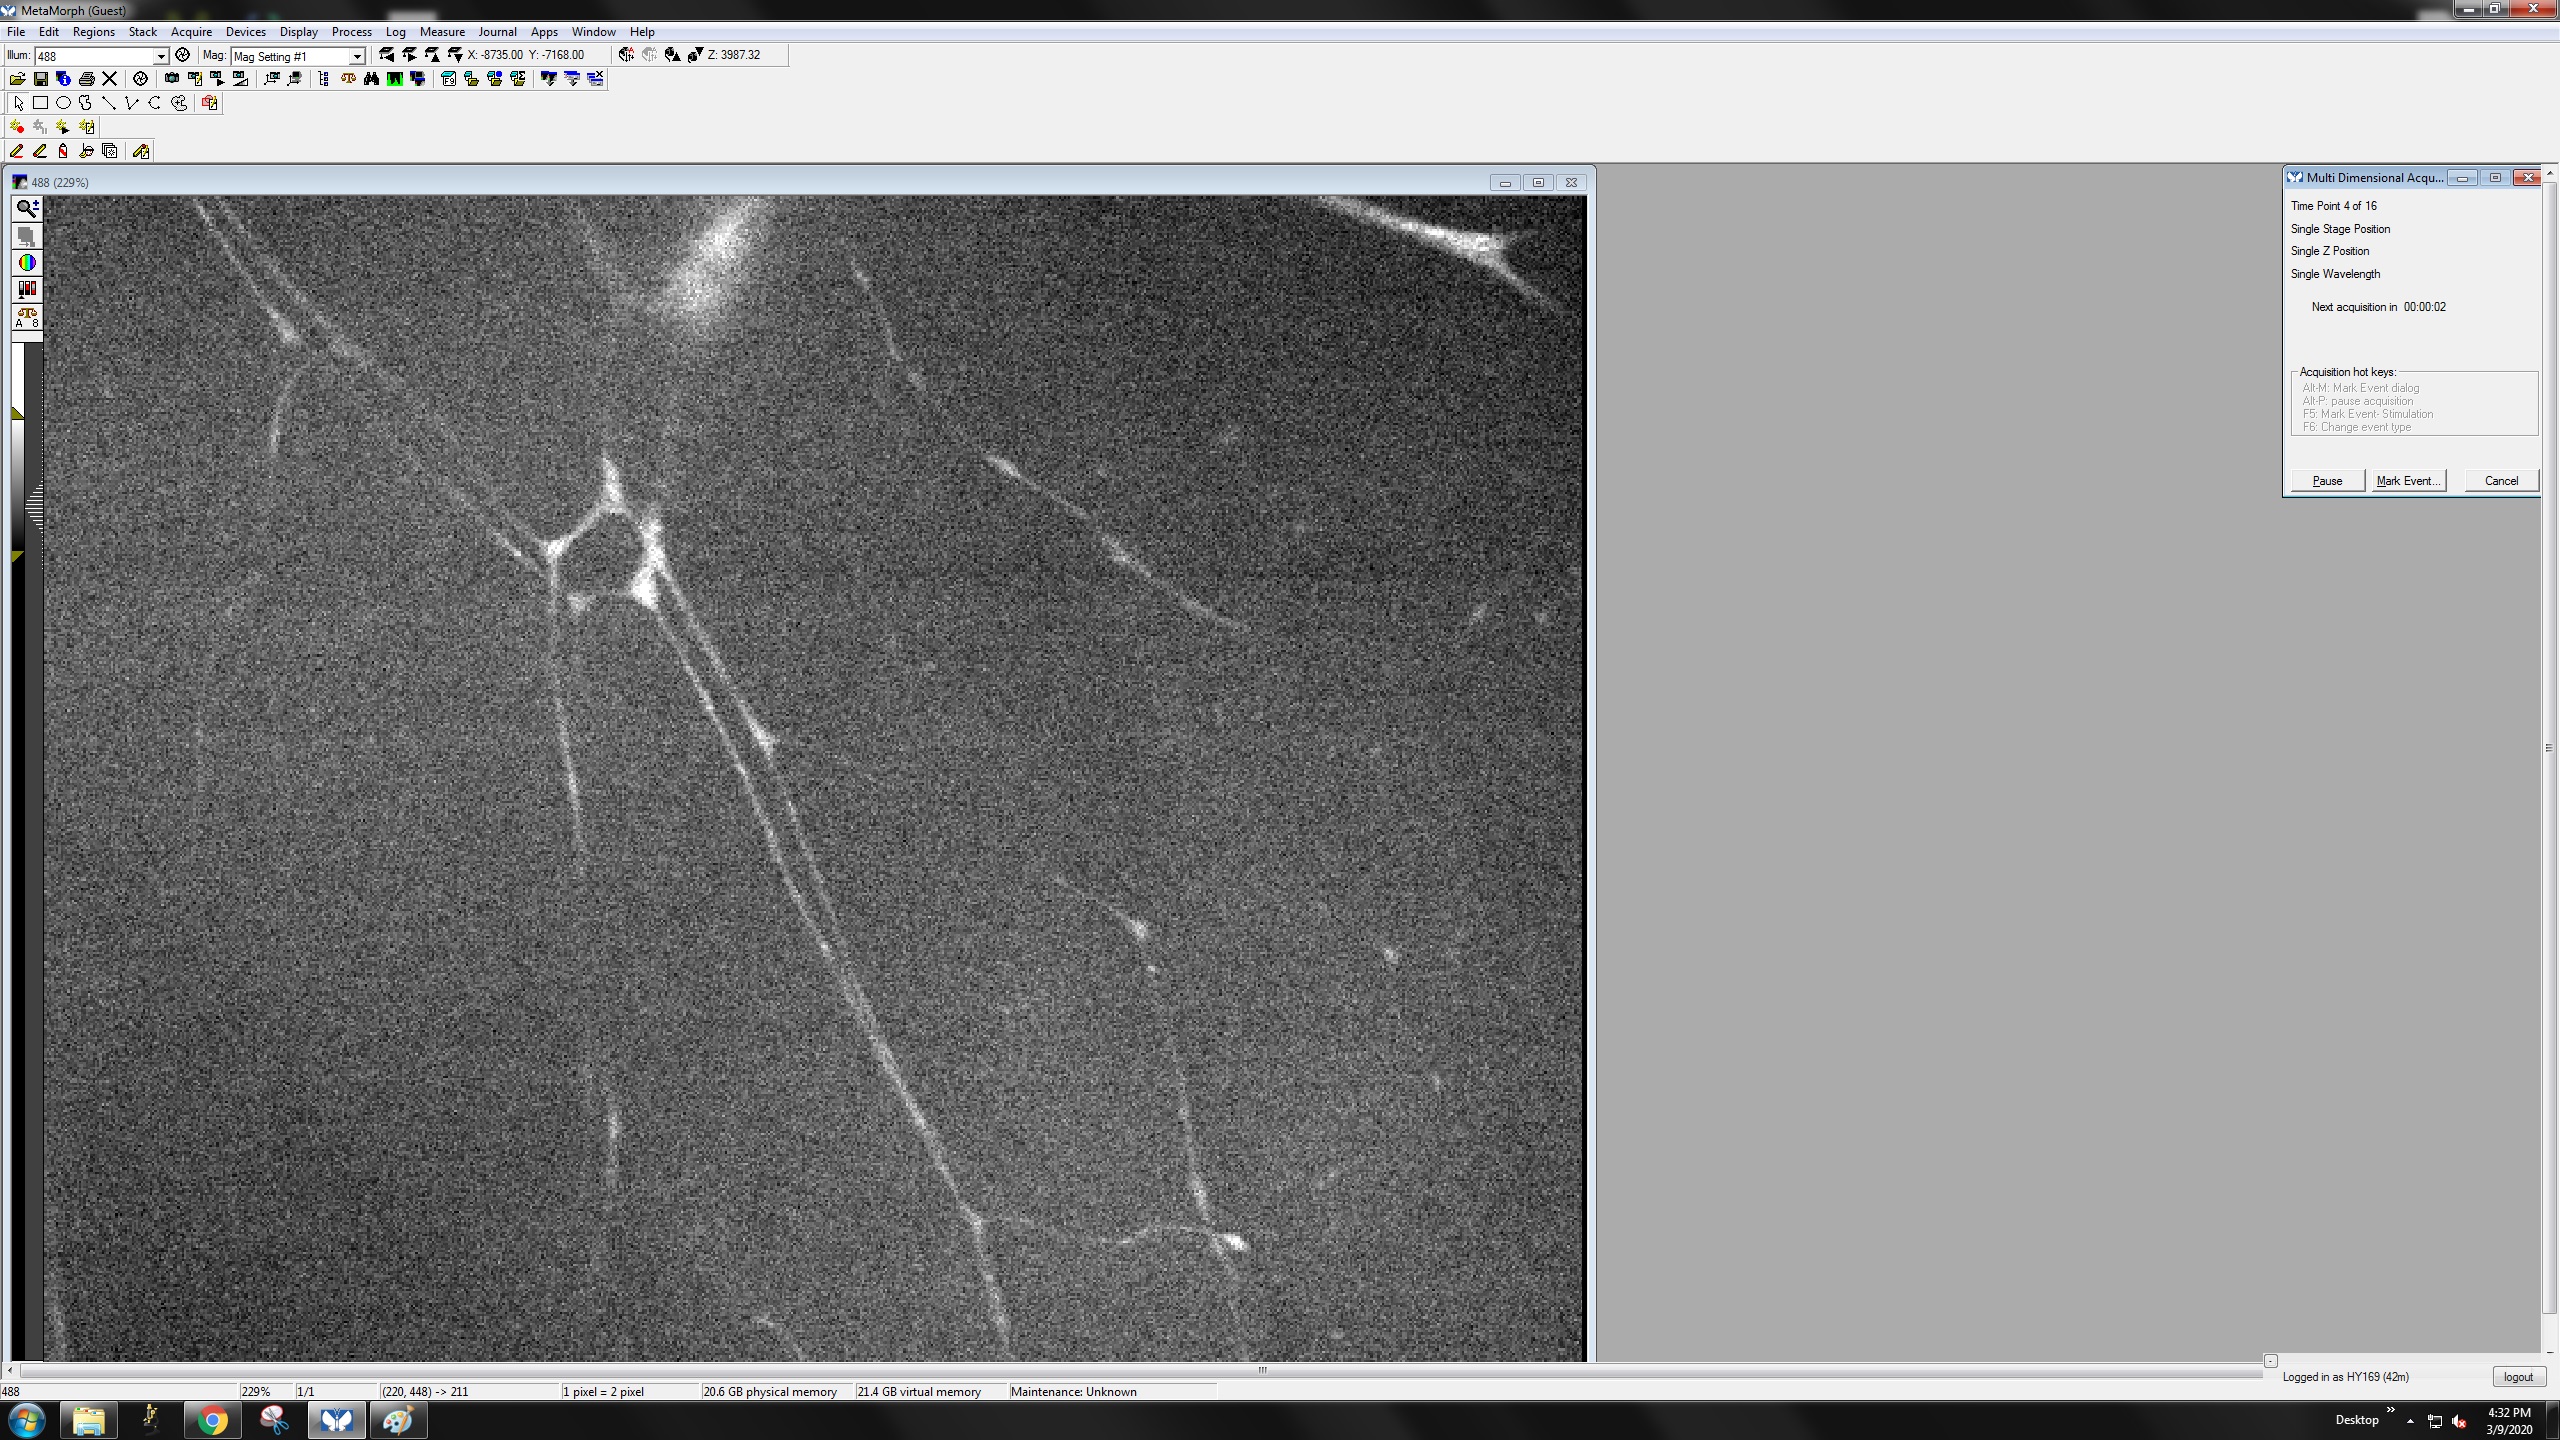Open the Acquire menu
This screenshot has height=1440, width=2560.
191,32
